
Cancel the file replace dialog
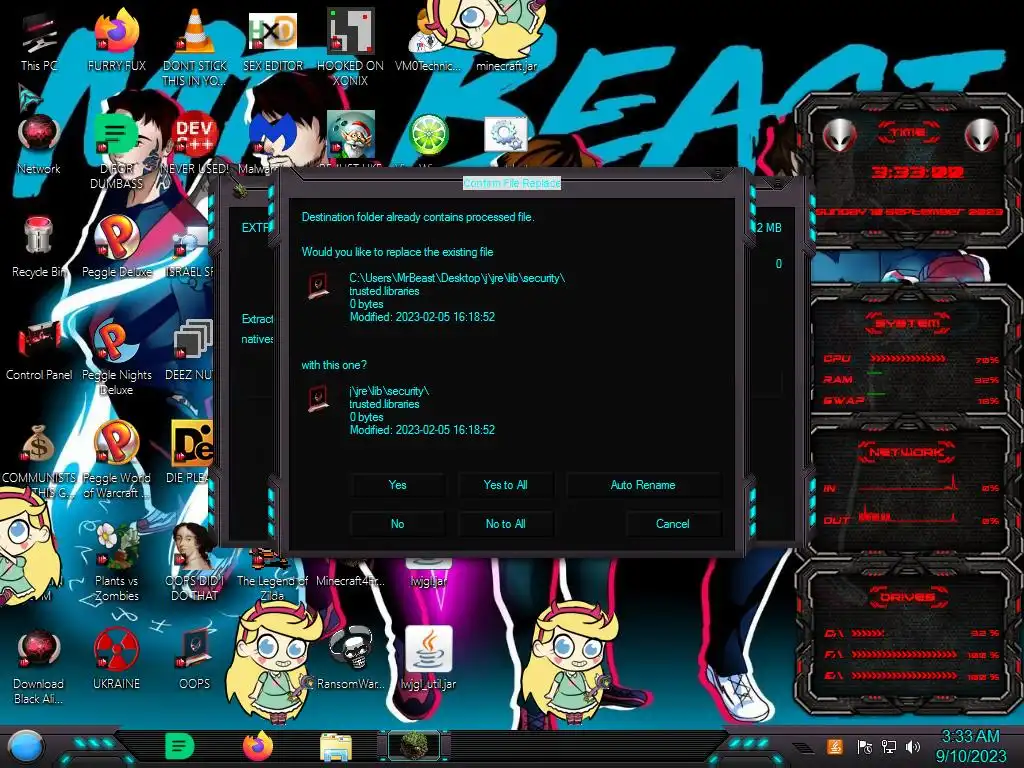pos(673,524)
